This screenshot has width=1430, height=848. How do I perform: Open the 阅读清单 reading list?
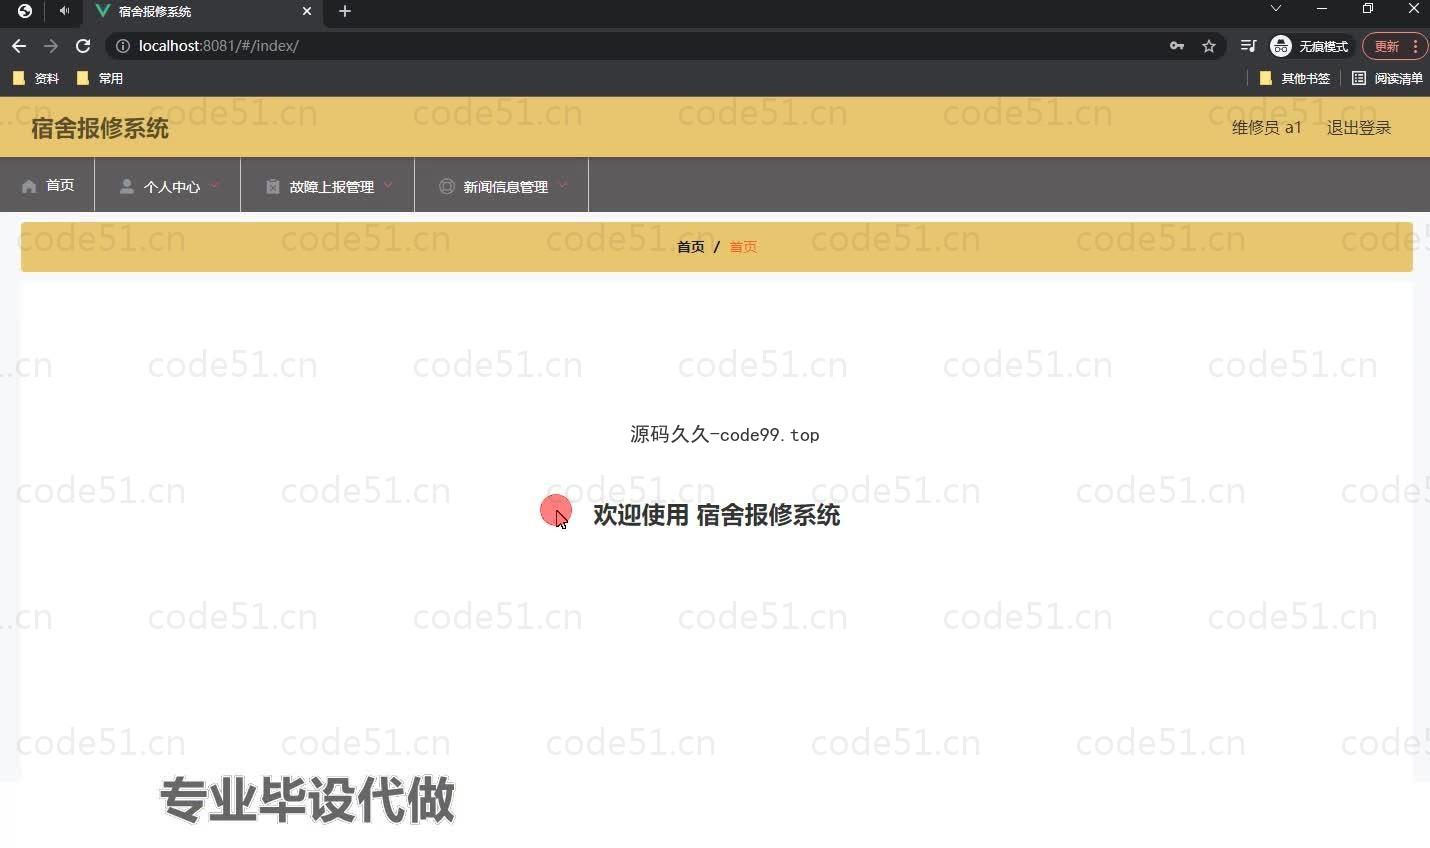(1387, 78)
